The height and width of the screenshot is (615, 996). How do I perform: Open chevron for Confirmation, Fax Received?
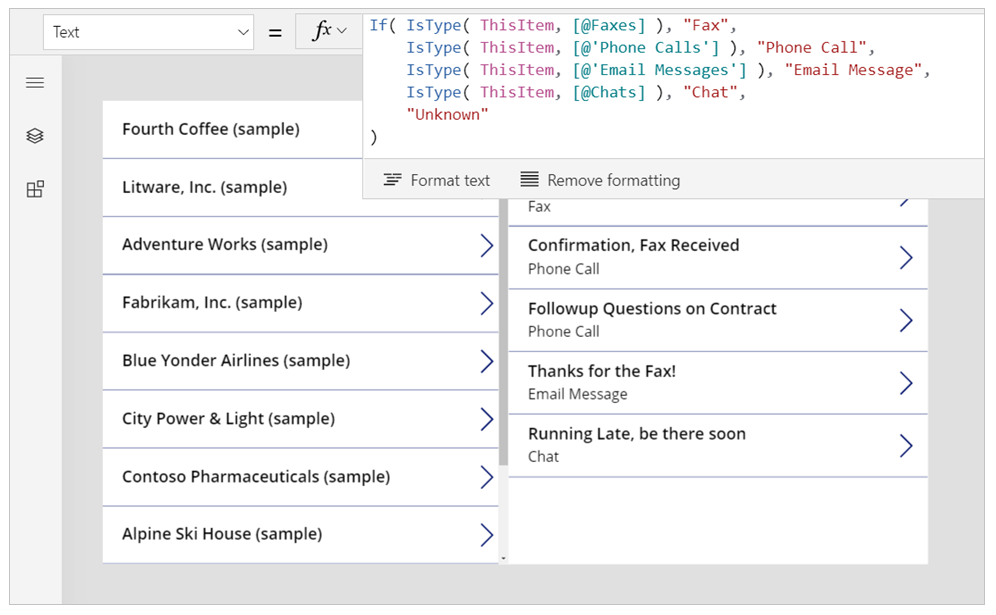point(906,257)
